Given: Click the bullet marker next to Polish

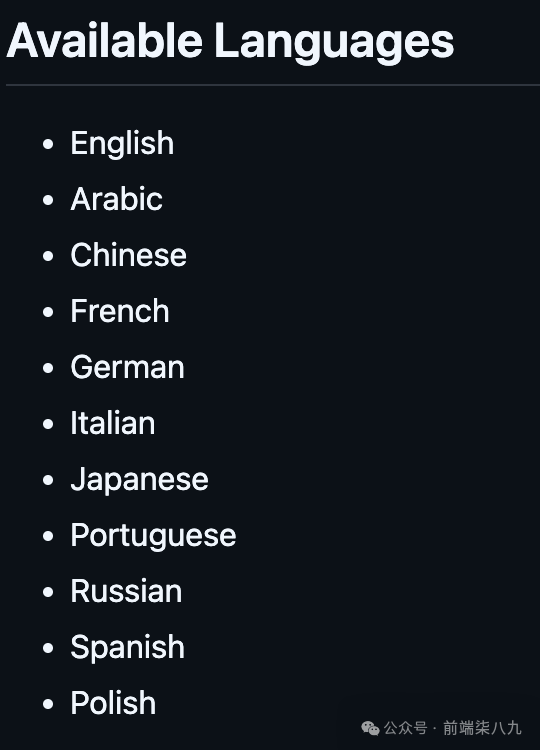Looking at the screenshot, I should pos(48,704).
